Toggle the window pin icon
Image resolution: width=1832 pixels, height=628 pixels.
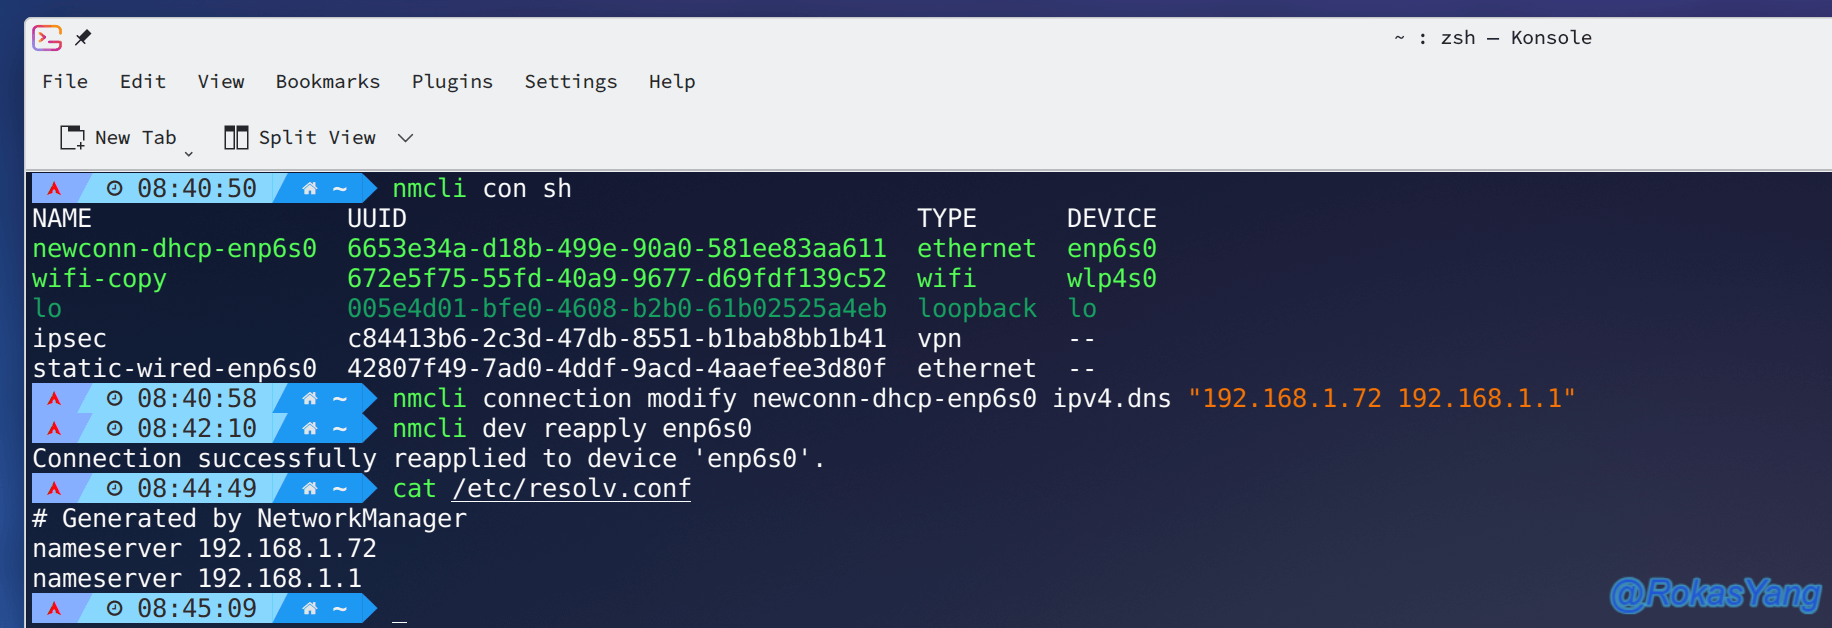[x=83, y=38]
